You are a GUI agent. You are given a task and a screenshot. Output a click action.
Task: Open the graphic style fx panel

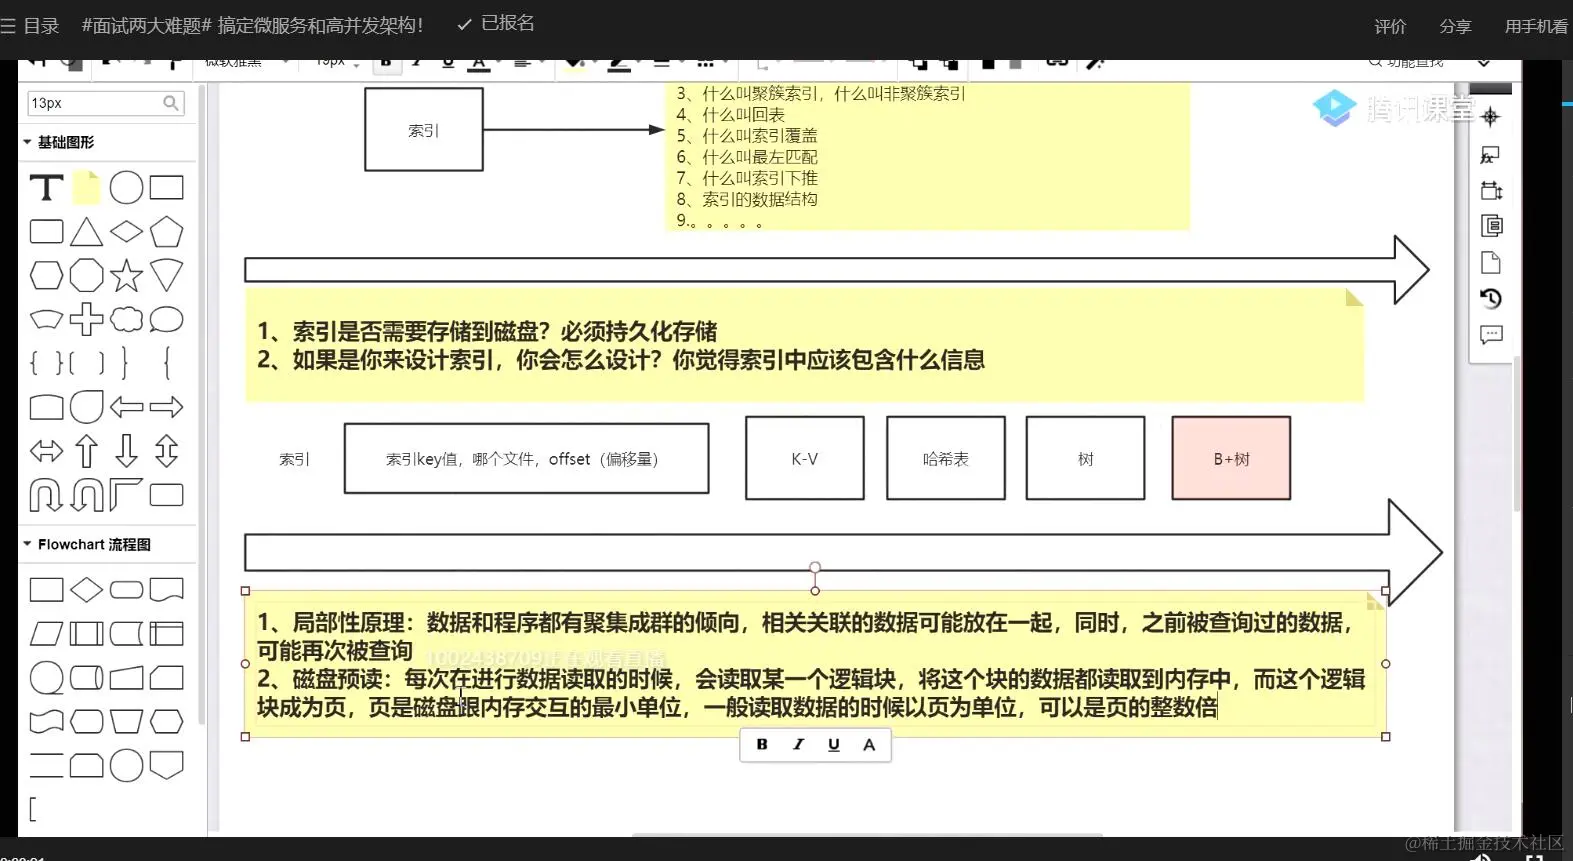pos(1491,155)
